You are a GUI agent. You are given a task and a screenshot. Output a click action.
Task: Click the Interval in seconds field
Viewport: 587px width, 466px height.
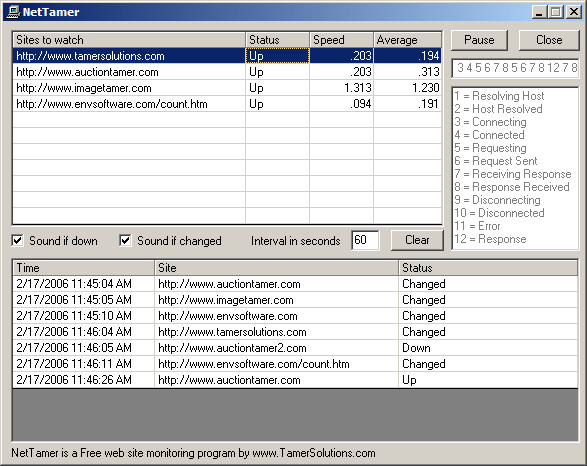click(x=365, y=240)
